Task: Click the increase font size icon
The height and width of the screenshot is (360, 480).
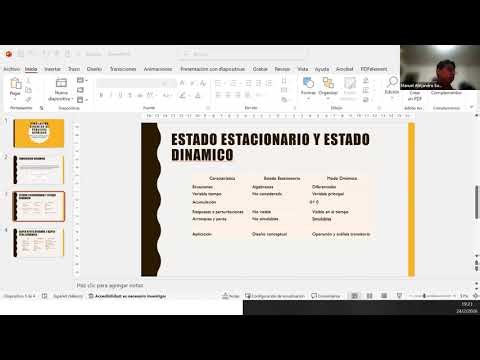Action: (182, 83)
